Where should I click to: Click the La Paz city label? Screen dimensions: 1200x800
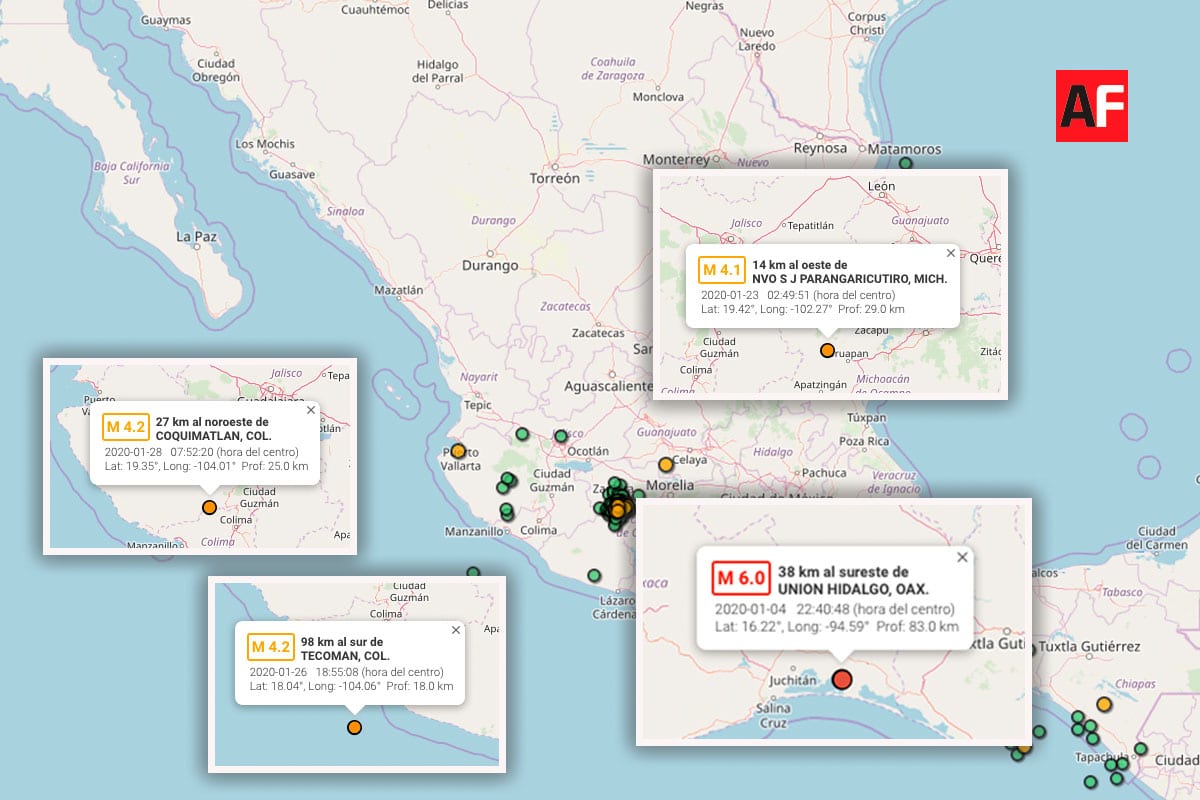click(x=196, y=236)
